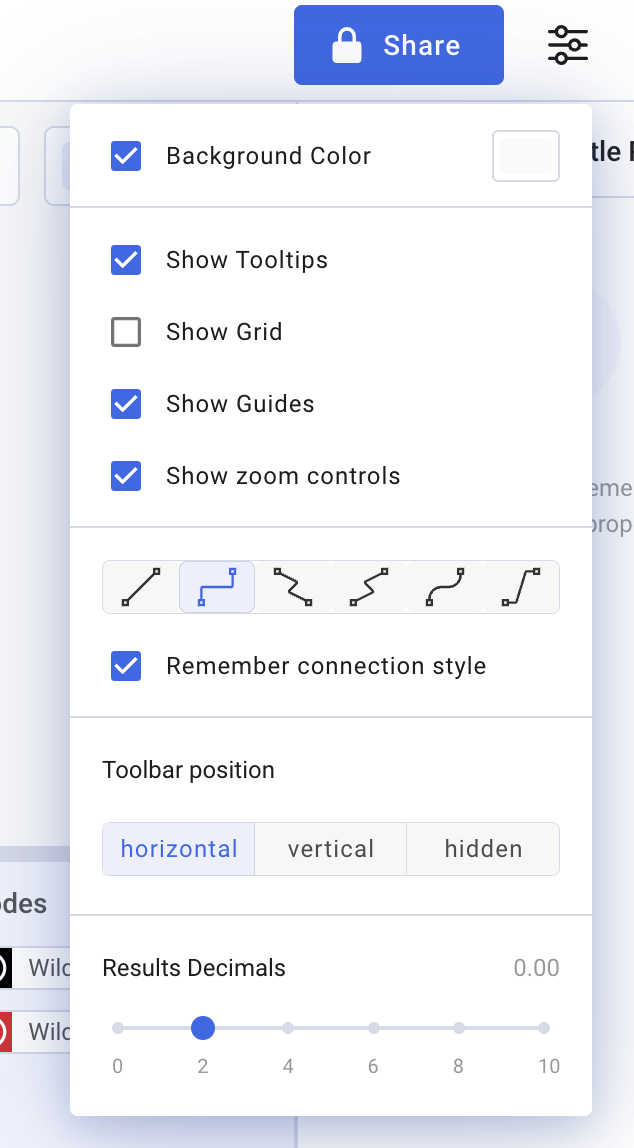Image resolution: width=634 pixels, height=1148 pixels.
Task: Turn off Show Guides
Action: [126, 404]
